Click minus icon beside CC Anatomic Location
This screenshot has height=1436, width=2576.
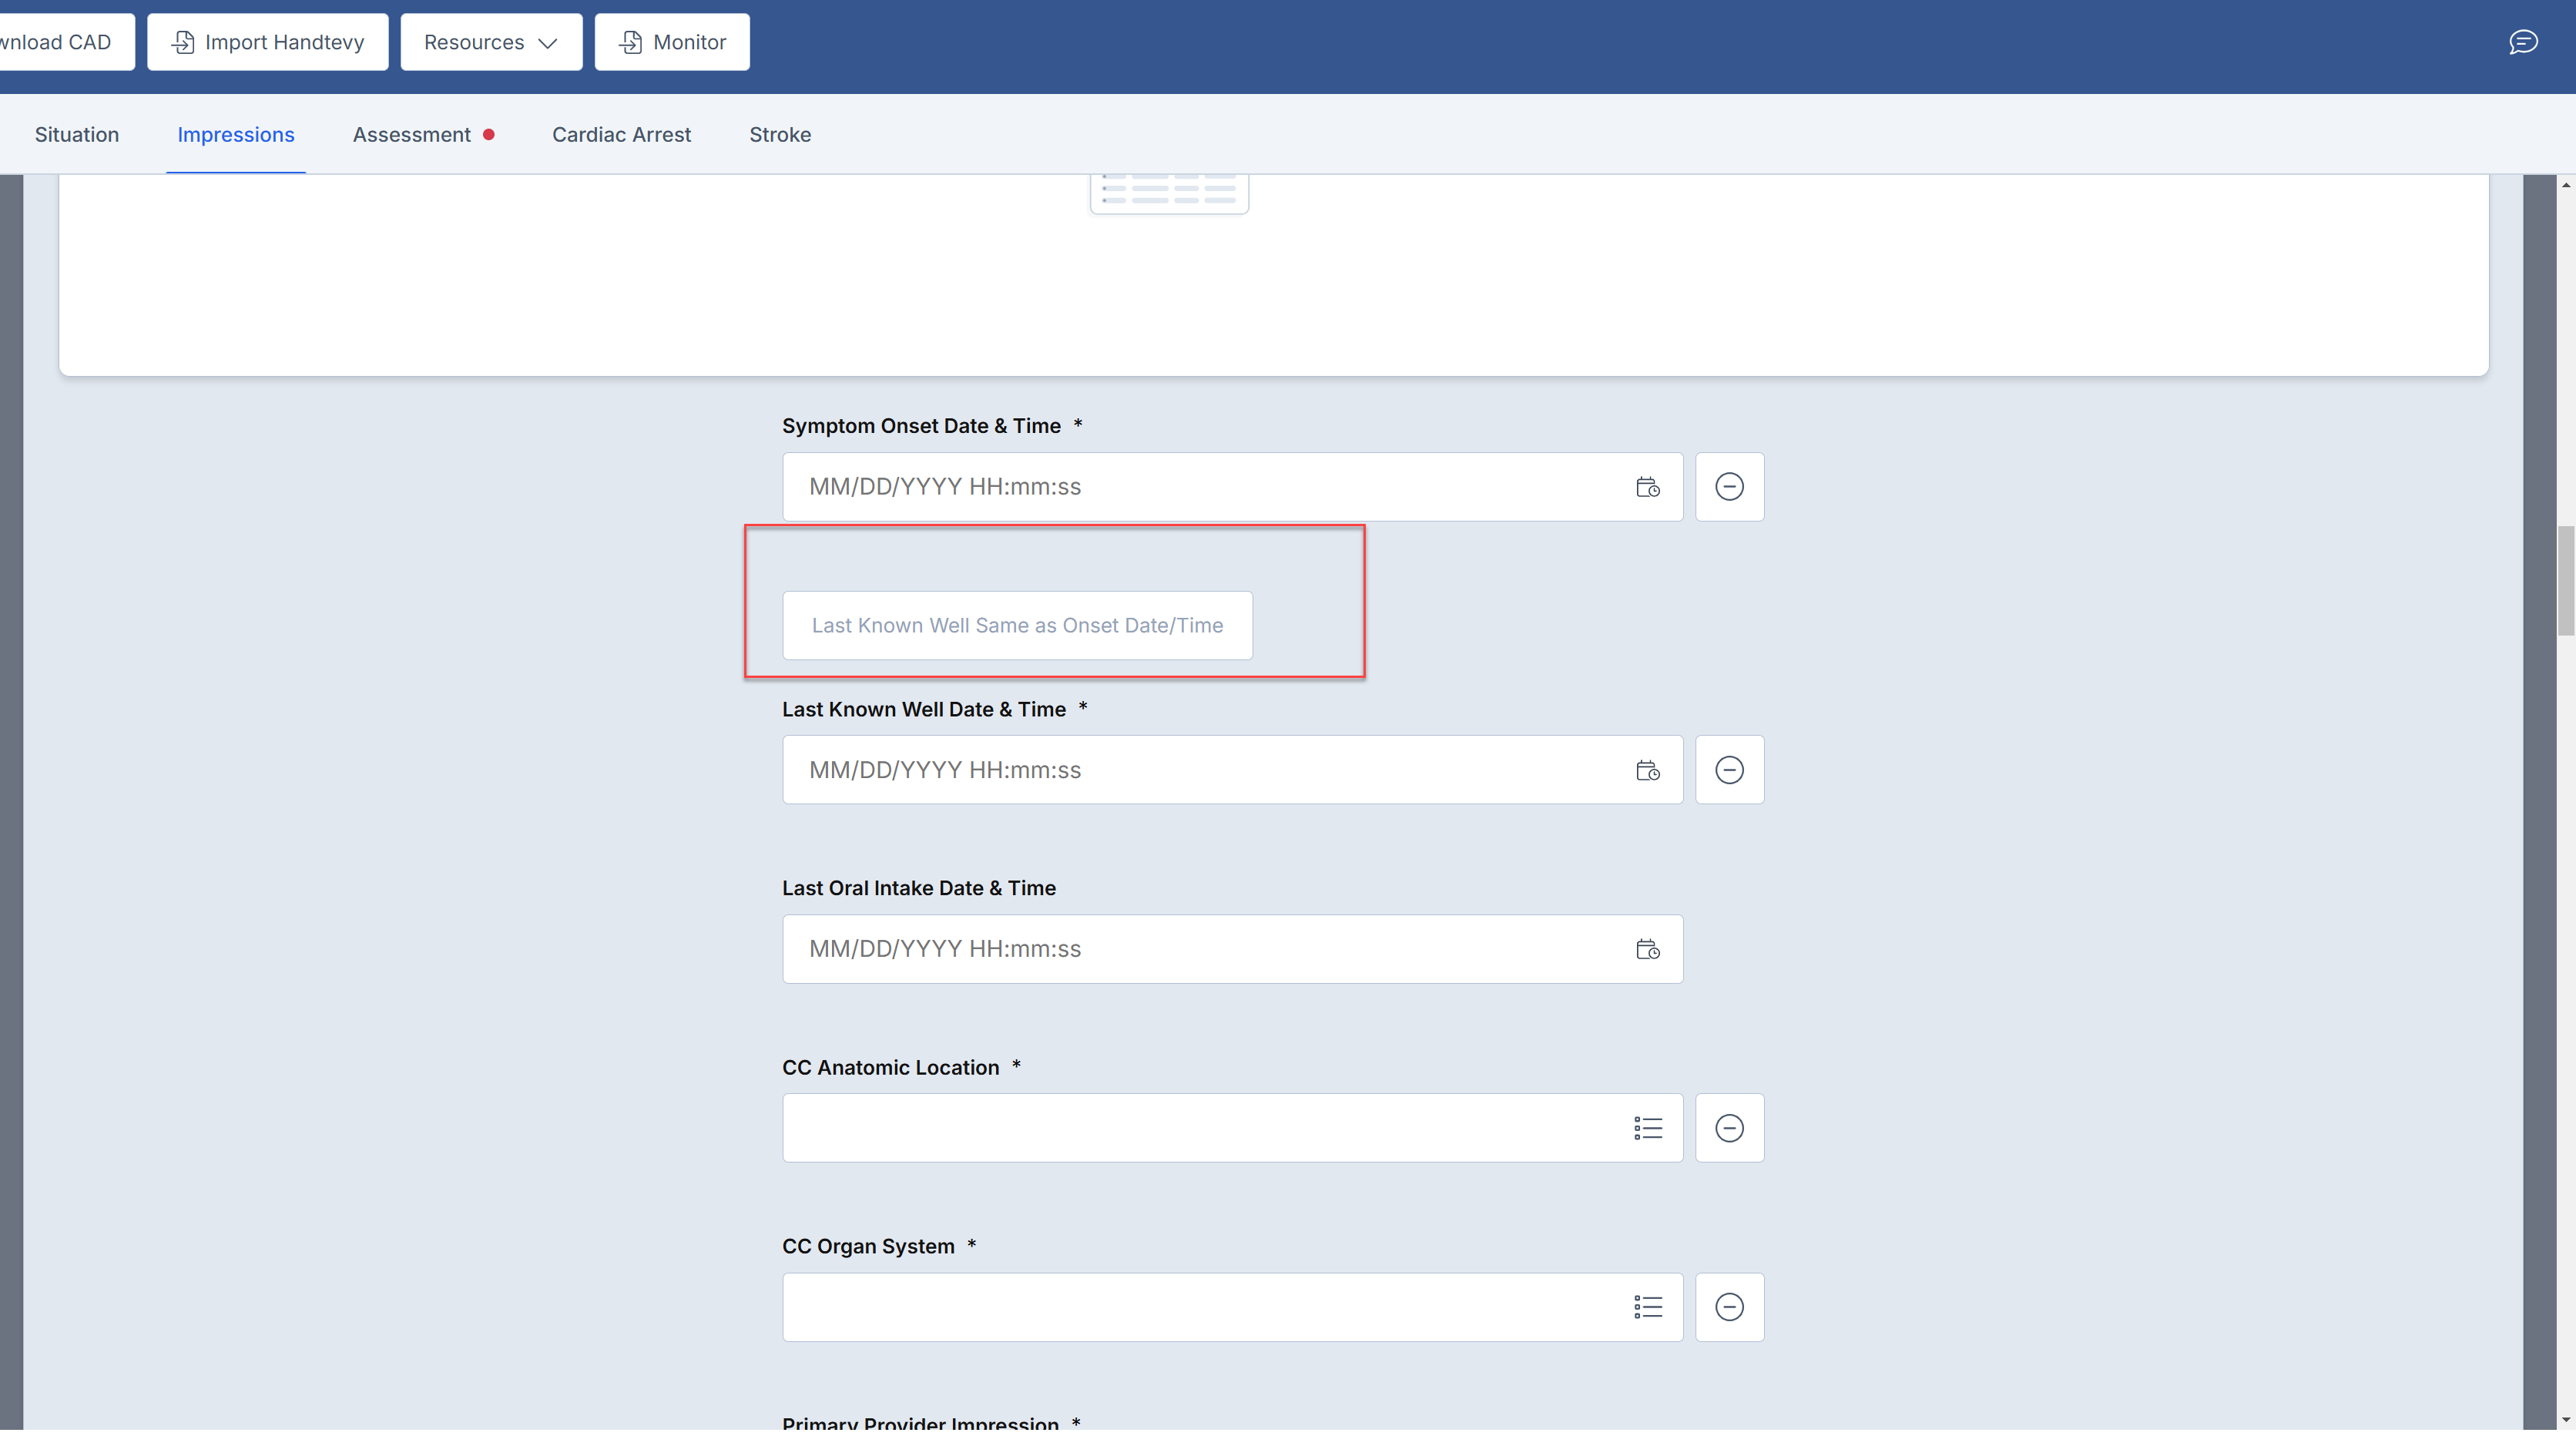pyautogui.click(x=1729, y=1128)
